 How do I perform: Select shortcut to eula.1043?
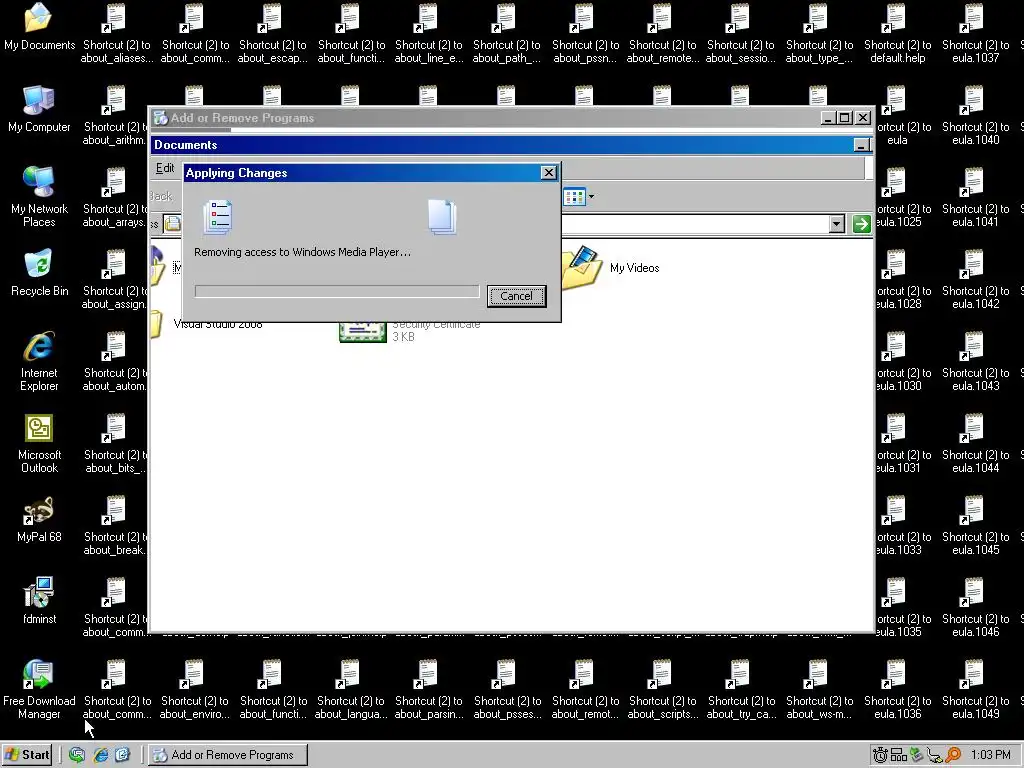coord(975,362)
